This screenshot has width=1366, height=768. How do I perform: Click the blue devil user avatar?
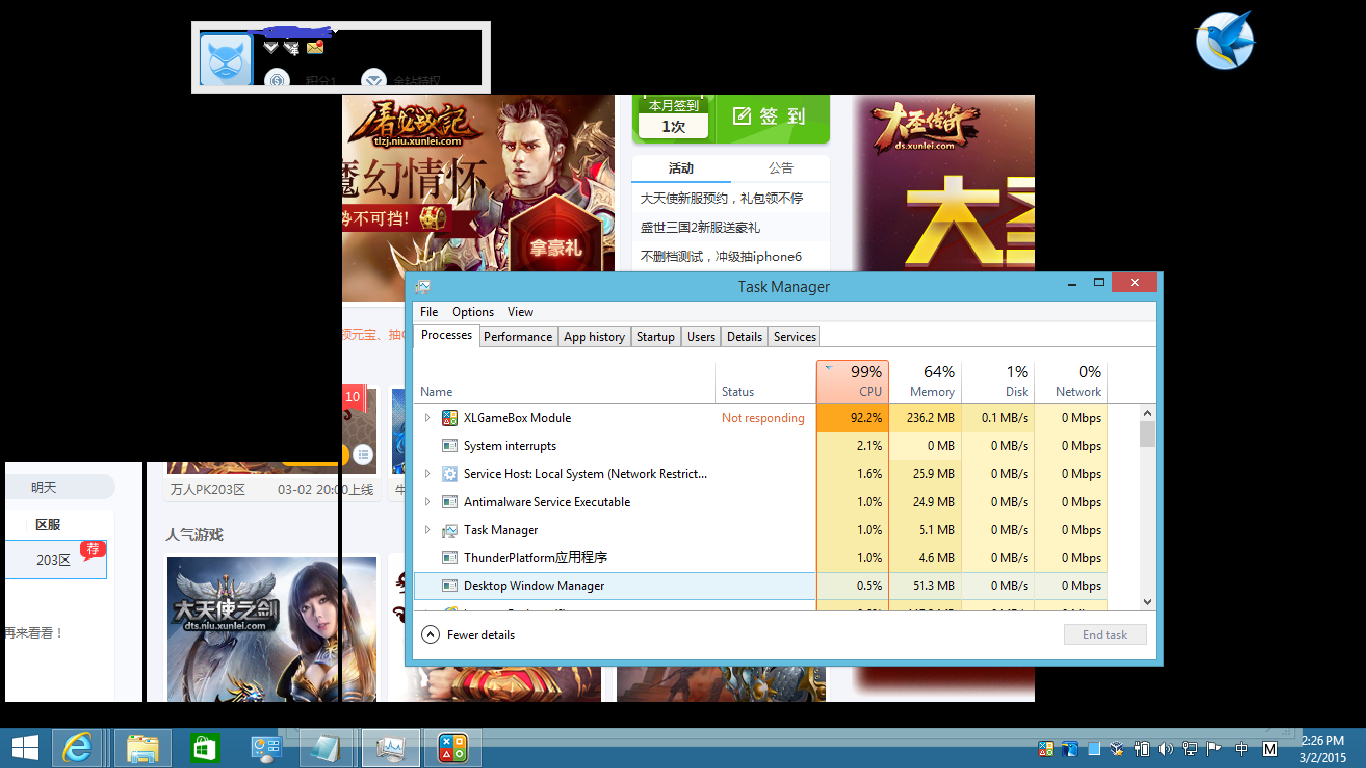pos(226,59)
